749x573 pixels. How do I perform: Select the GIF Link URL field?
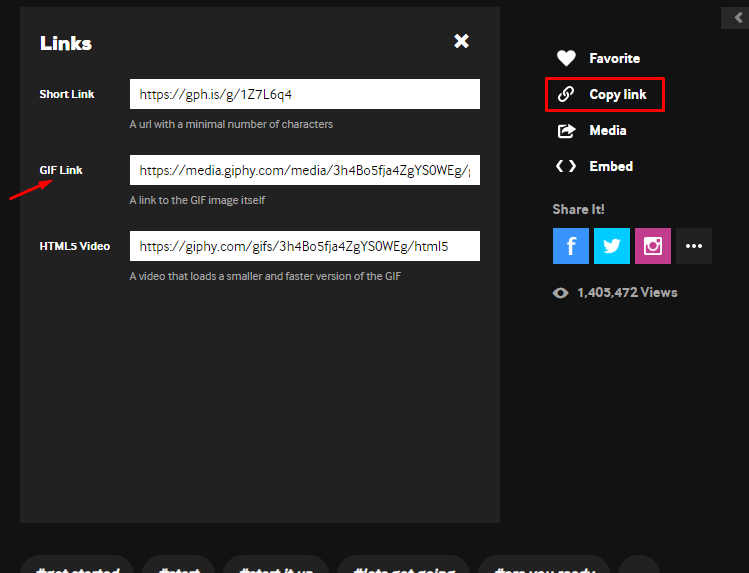[305, 170]
